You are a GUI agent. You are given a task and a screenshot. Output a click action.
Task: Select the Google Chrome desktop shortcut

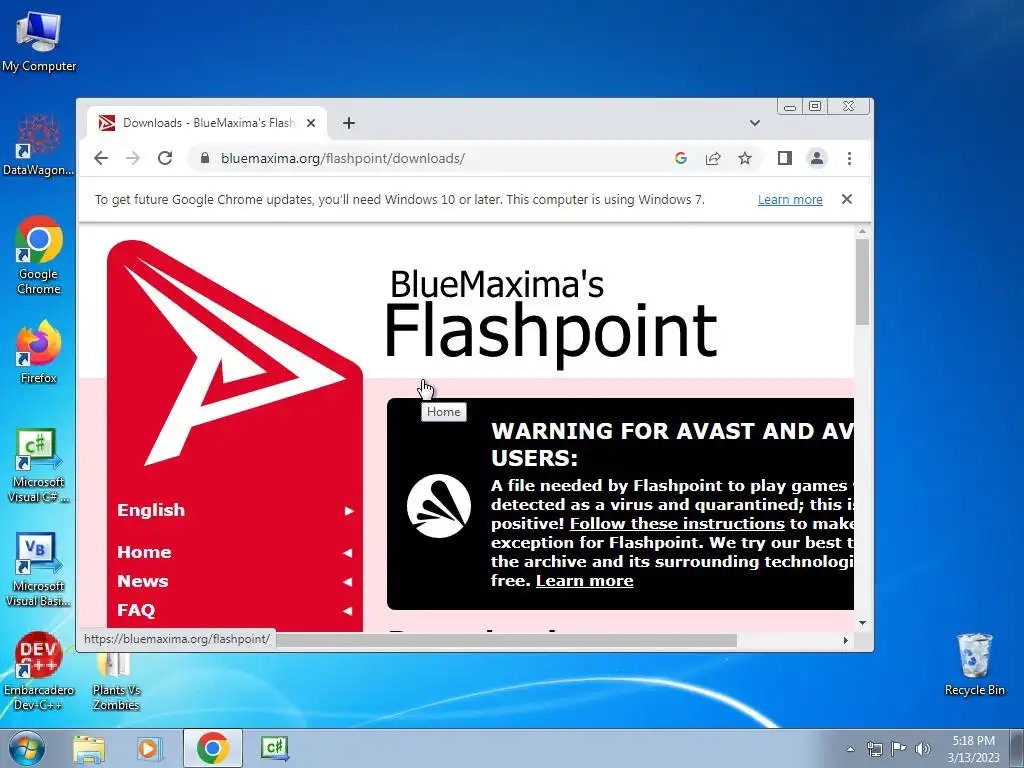coord(39,255)
